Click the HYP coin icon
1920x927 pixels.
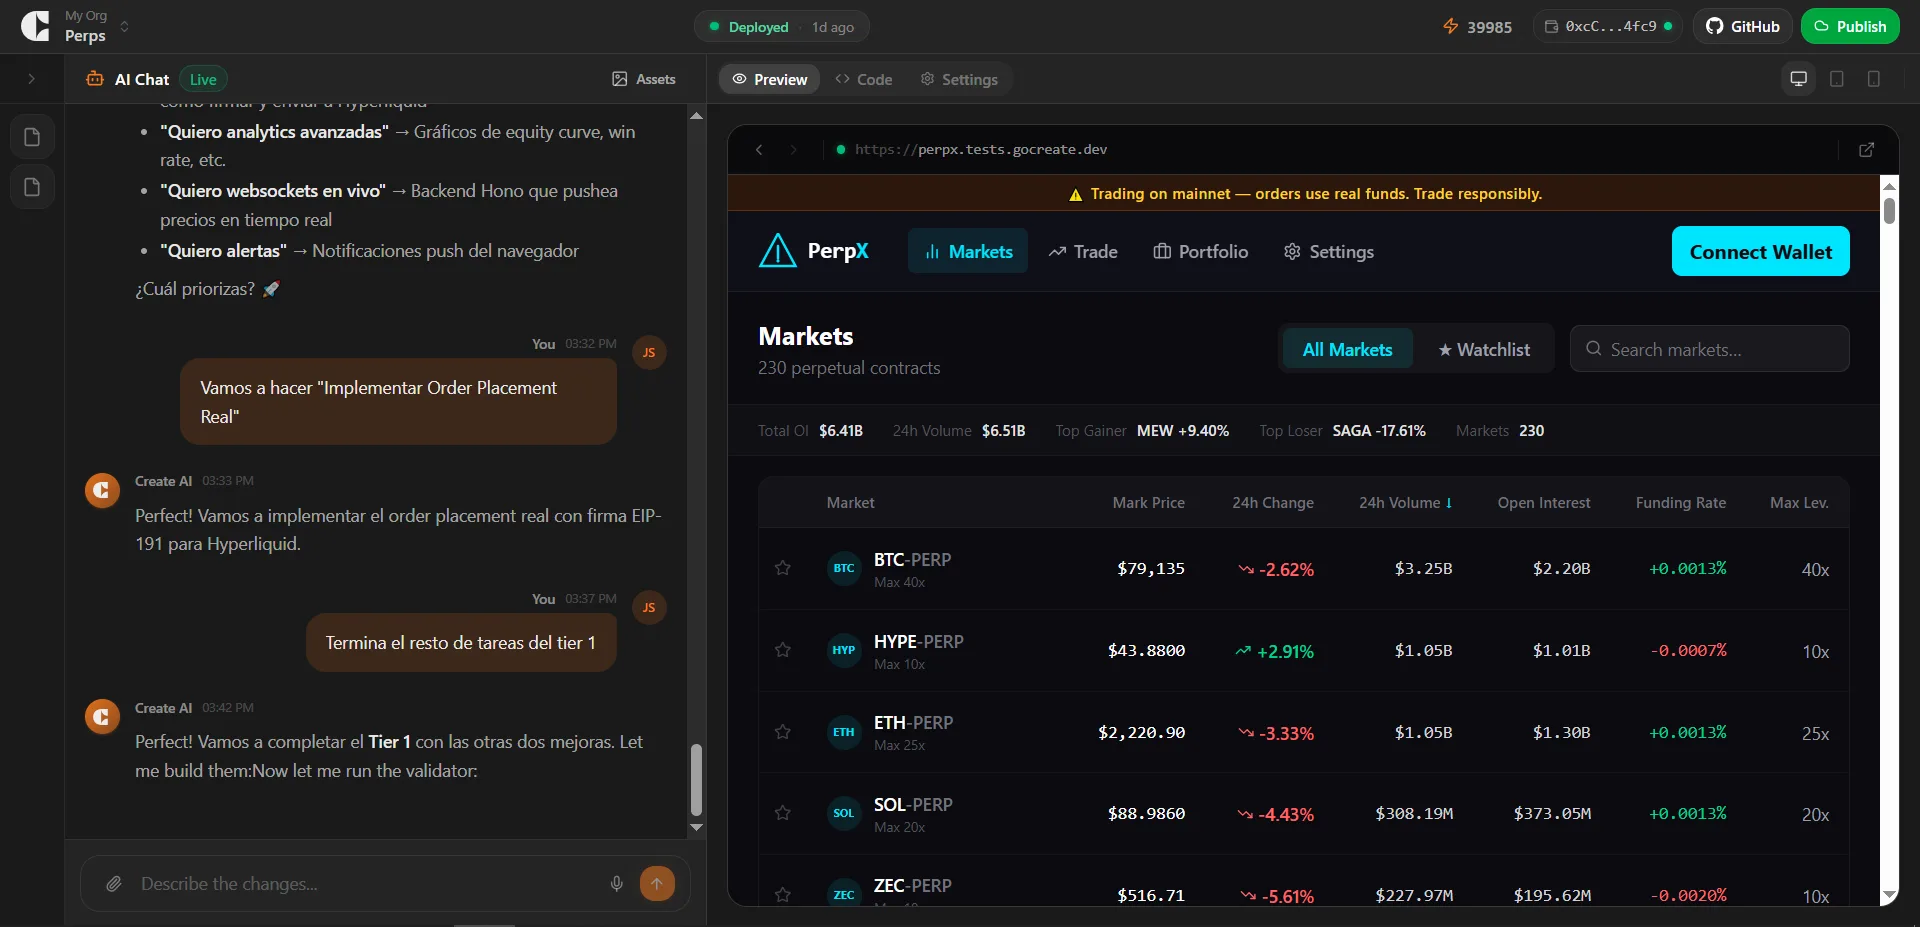click(x=844, y=650)
